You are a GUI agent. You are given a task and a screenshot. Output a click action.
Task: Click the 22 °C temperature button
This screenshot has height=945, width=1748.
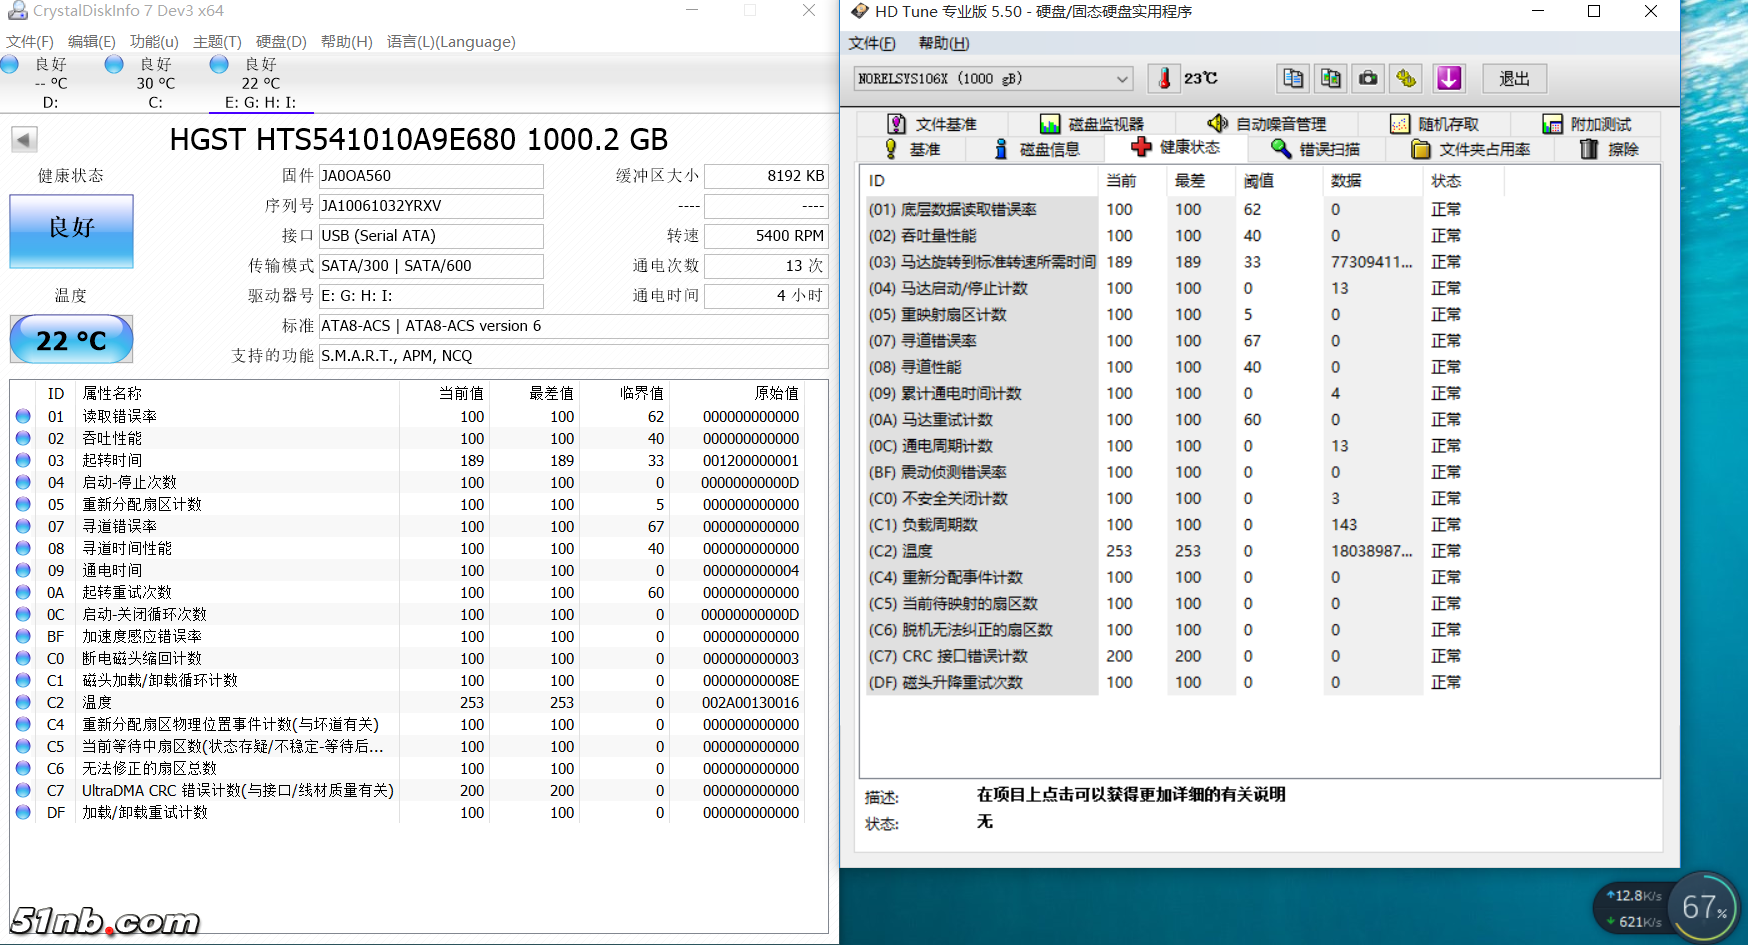(x=71, y=340)
